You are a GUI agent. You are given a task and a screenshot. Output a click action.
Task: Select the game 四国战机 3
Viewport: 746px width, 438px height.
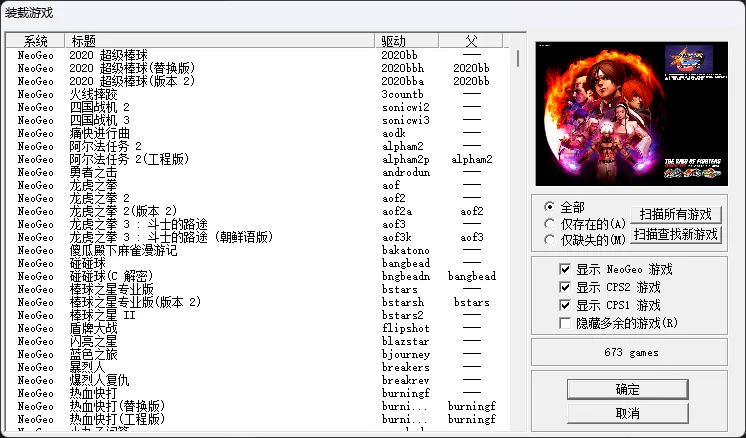(x=257, y=120)
